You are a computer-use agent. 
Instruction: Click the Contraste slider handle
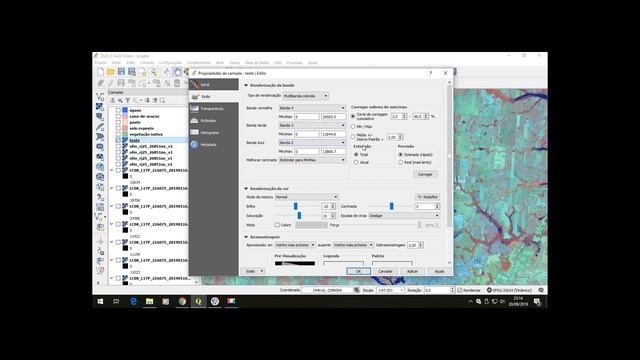click(391, 206)
